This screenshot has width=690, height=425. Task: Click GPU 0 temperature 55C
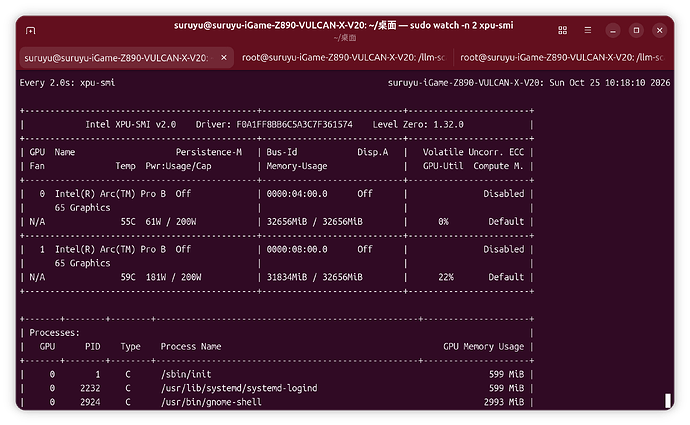(x=128, y=222)
